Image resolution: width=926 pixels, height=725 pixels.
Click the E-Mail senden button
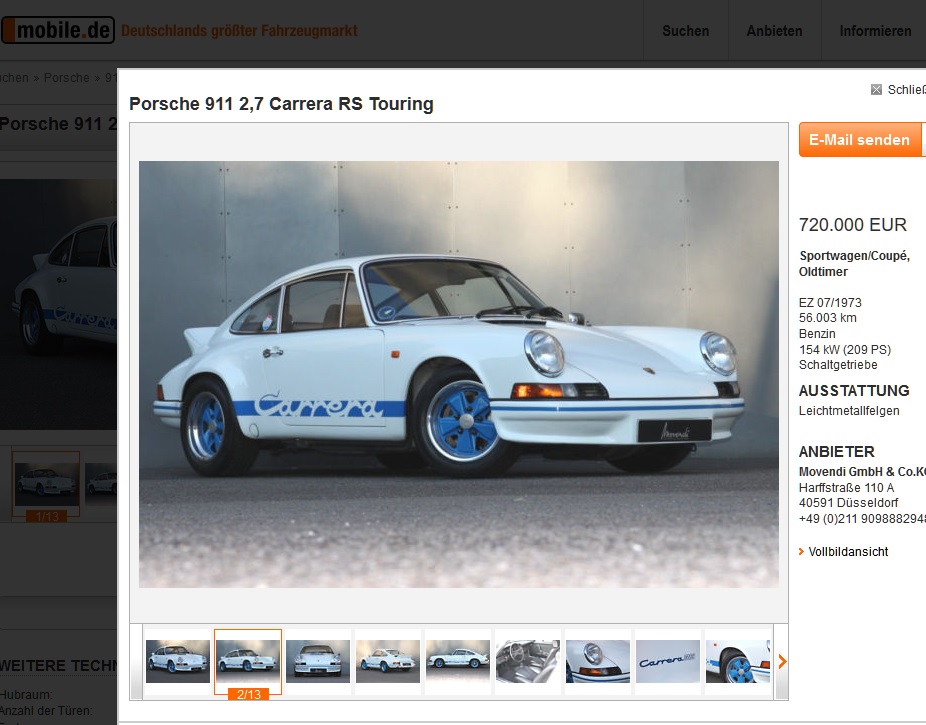pyautogui.click(x=859, y=140)
